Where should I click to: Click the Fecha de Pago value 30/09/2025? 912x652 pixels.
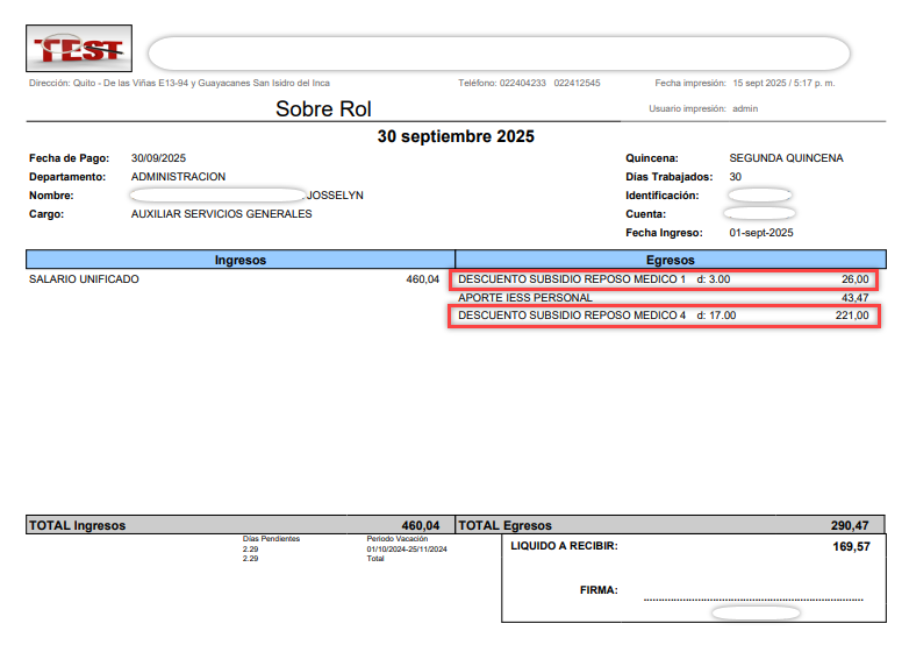tap(158, 158)
